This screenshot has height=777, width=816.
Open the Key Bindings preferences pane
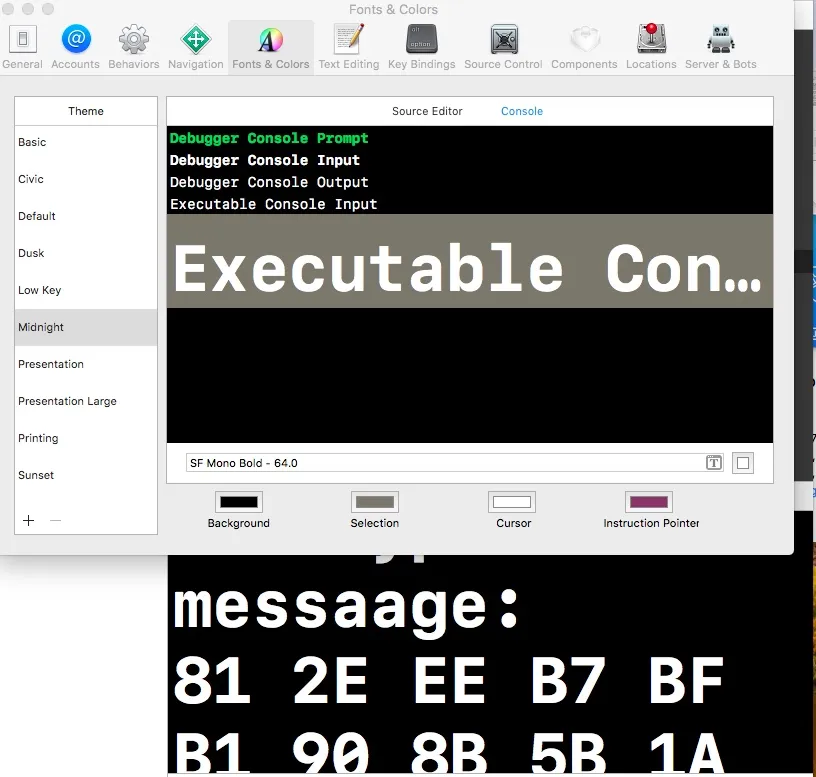pyautogui.click(x=422, y=47)
